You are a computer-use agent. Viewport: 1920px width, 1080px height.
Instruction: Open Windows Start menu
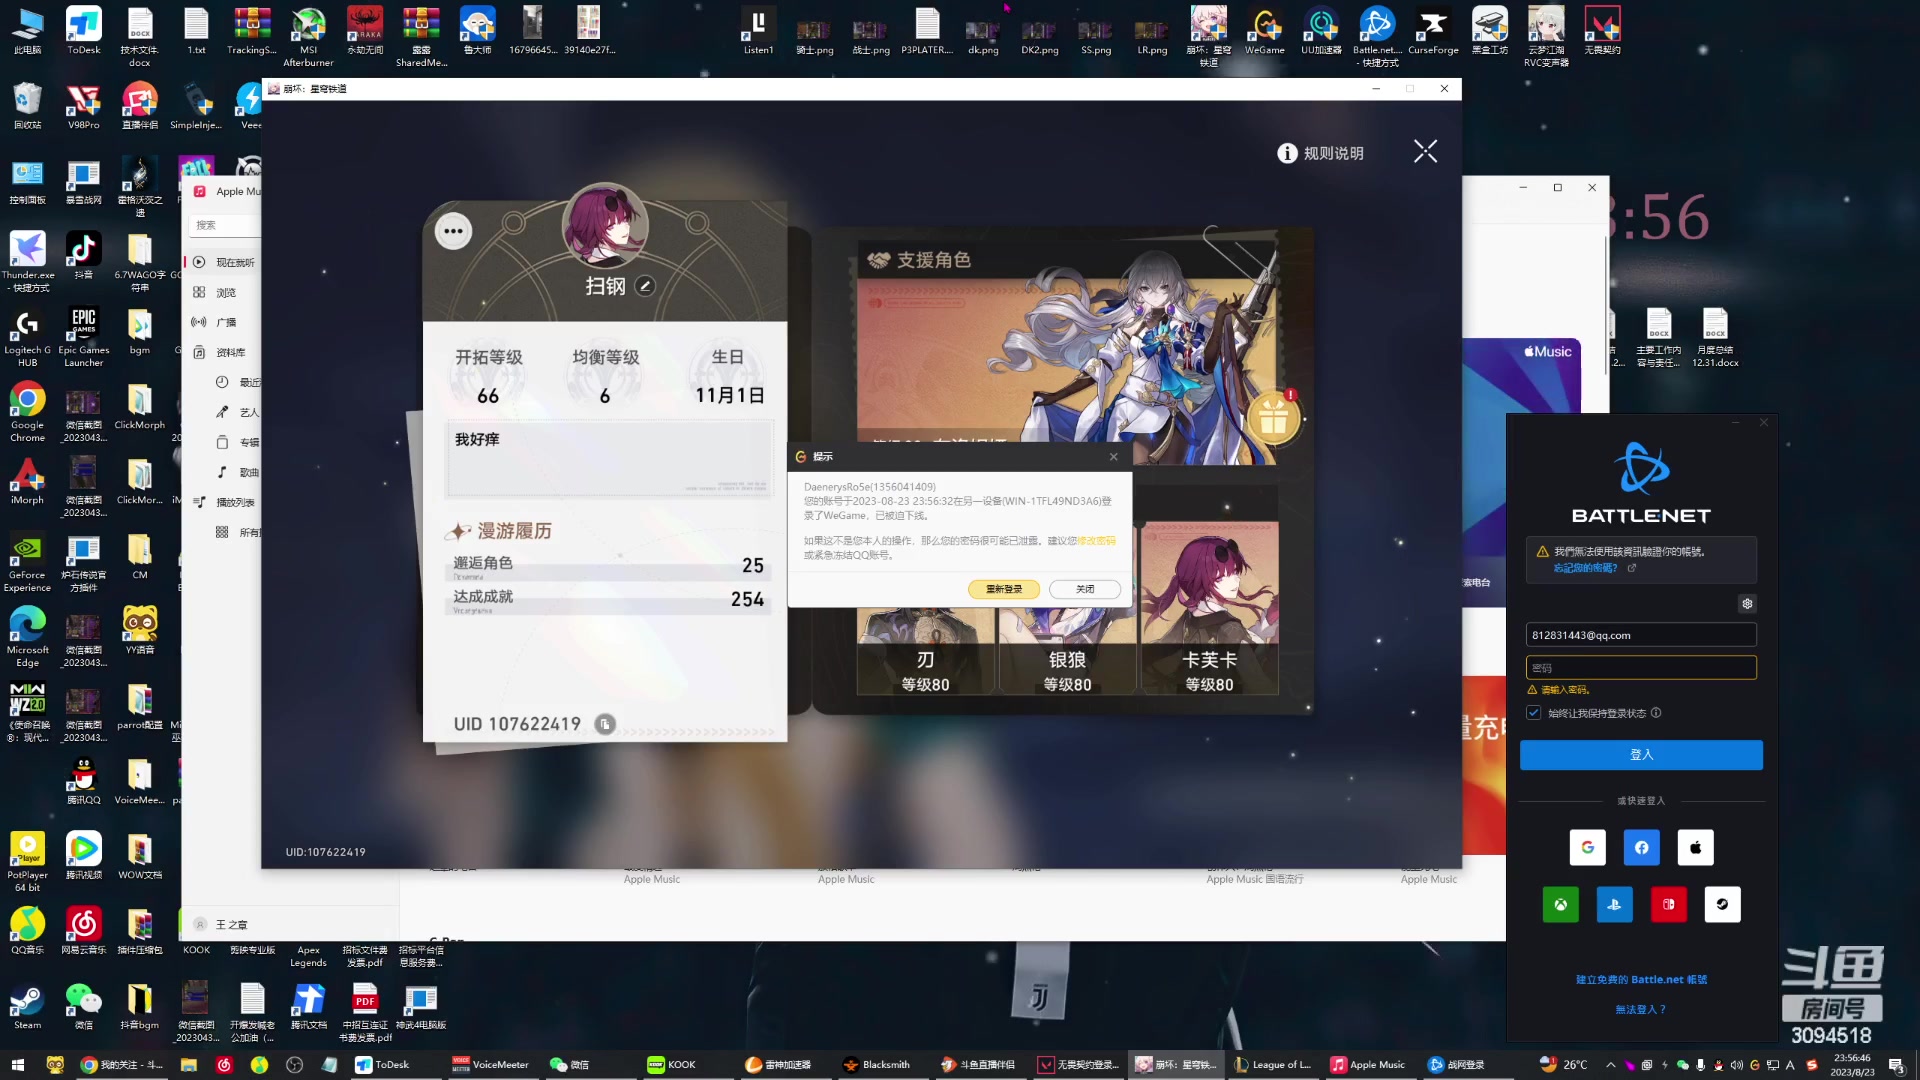tap(17, 1065)
